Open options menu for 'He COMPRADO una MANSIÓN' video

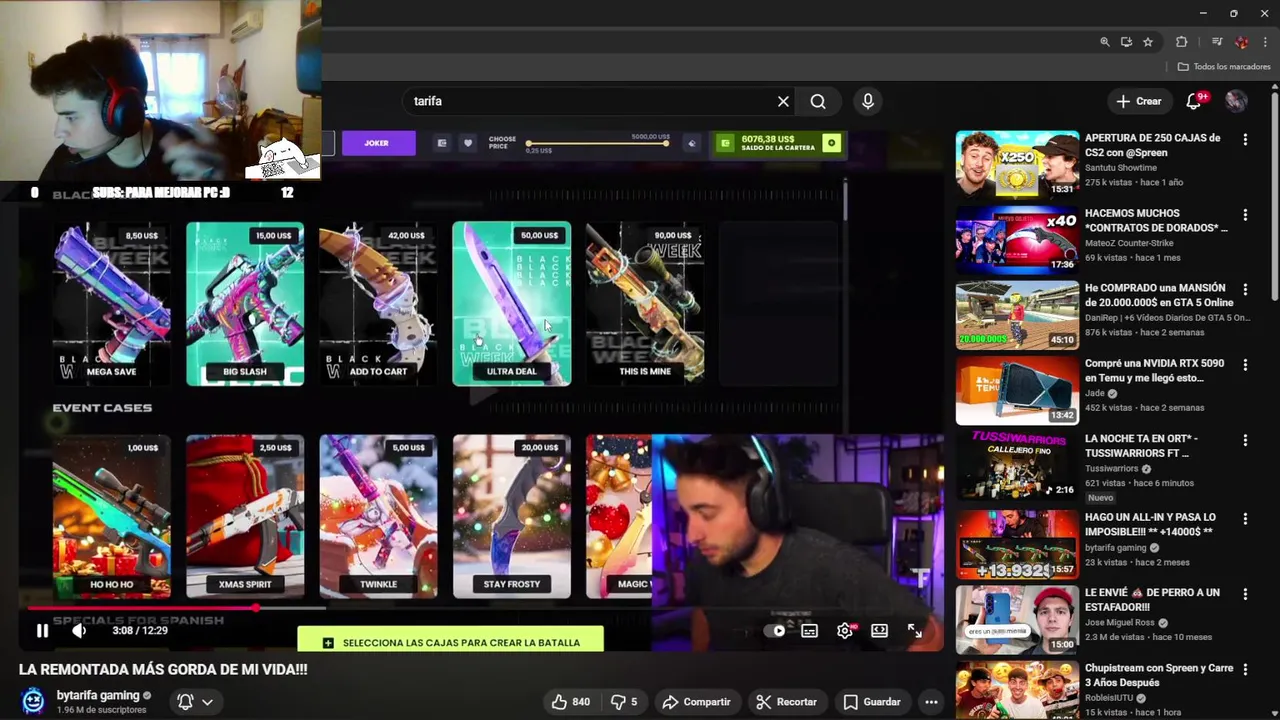[x=1245, y=290]
